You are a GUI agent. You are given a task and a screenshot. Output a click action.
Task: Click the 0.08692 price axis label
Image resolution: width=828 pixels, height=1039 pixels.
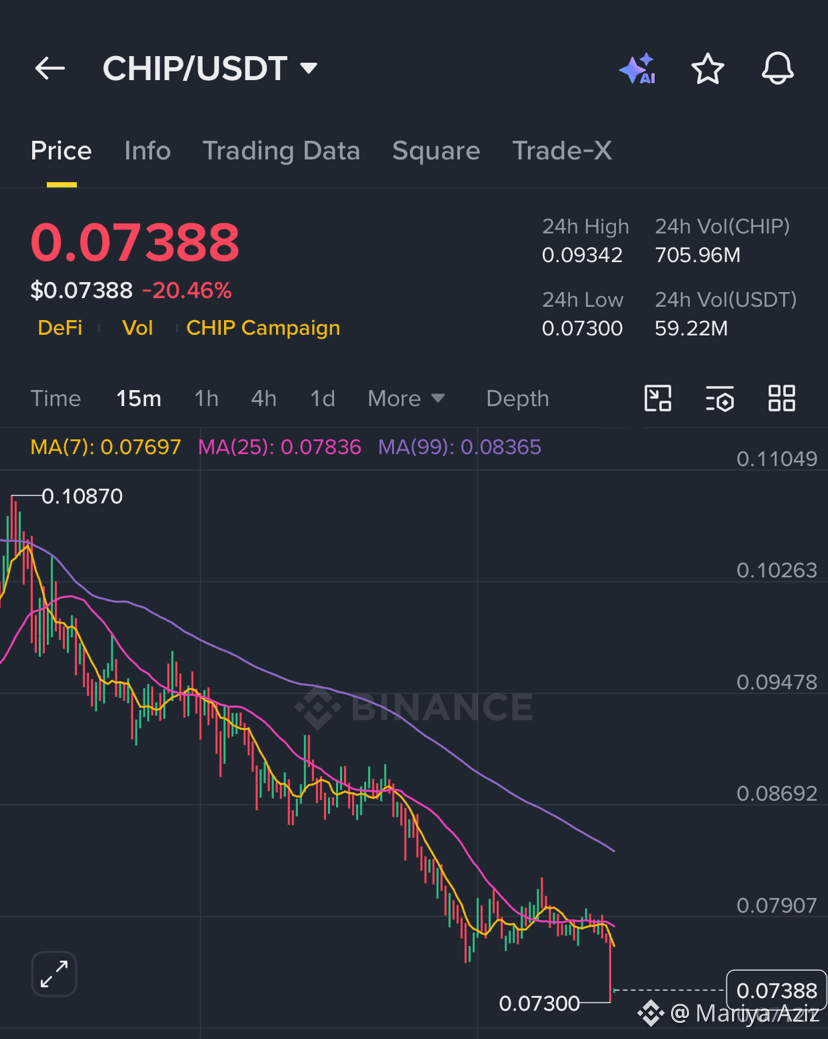[x=777, y=793]
